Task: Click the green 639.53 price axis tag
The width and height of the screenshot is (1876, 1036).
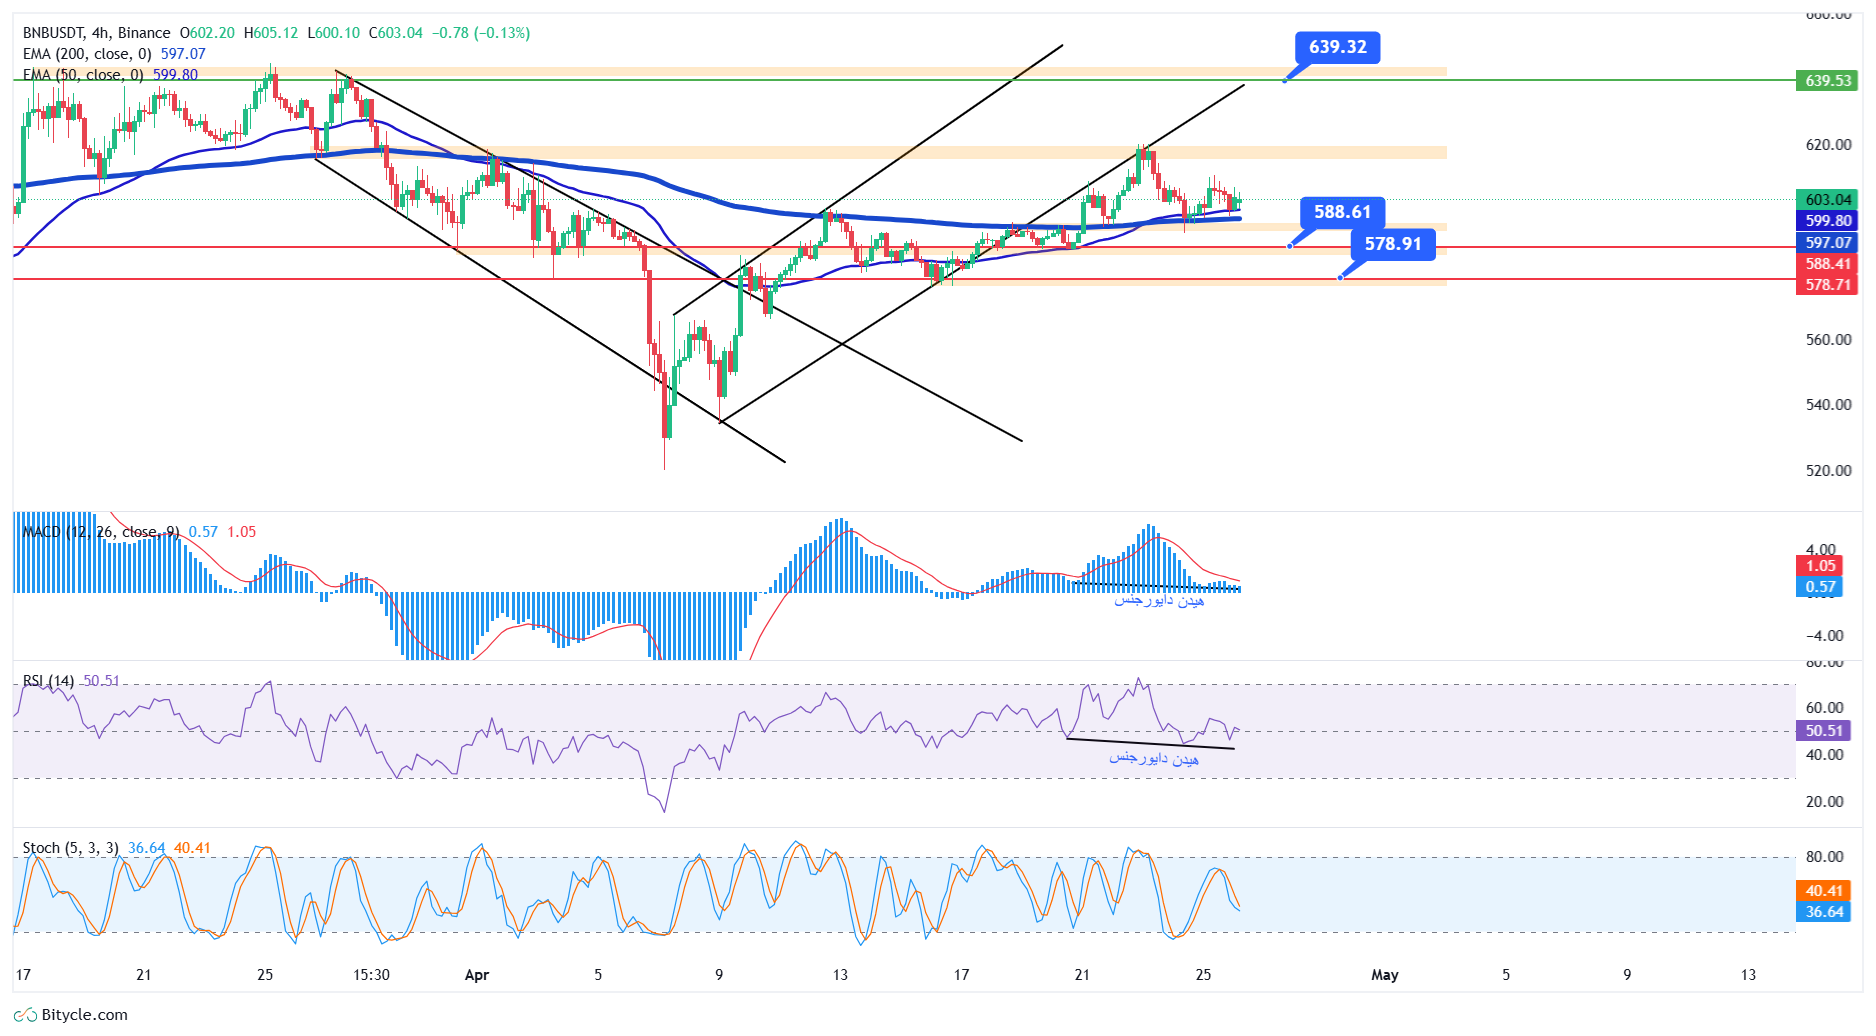Action: click(x=1827, y=81)
